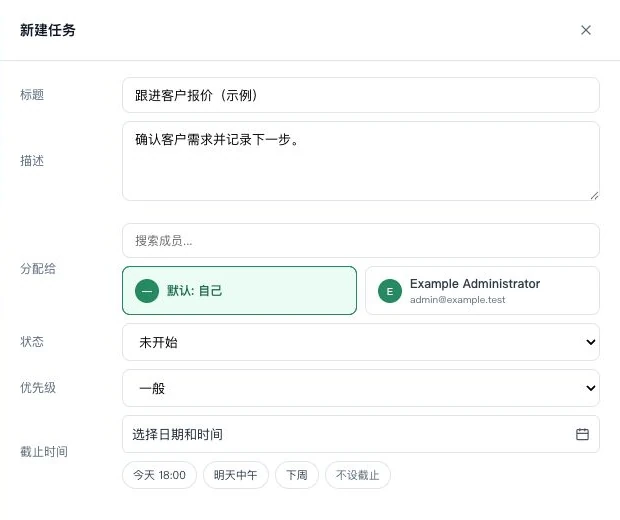Close the 新建任务 dialog
The image size is (620, 520).
coord(586,30)
